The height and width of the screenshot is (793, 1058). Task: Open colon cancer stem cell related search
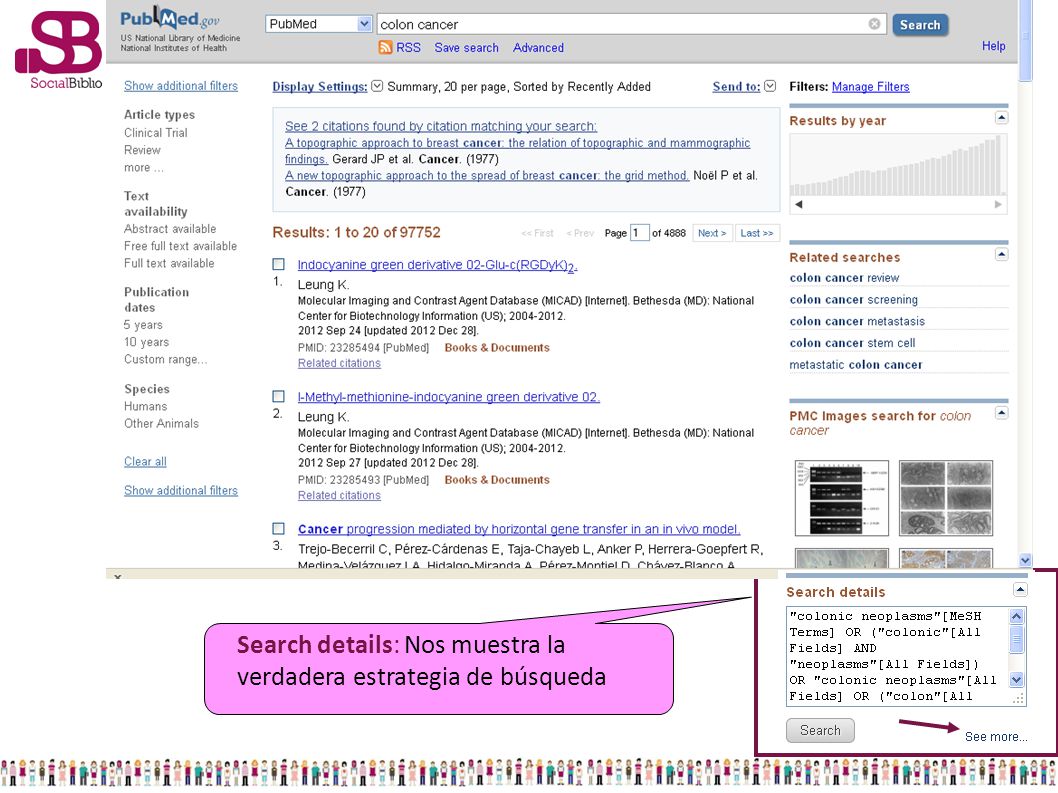click(852, 343)
